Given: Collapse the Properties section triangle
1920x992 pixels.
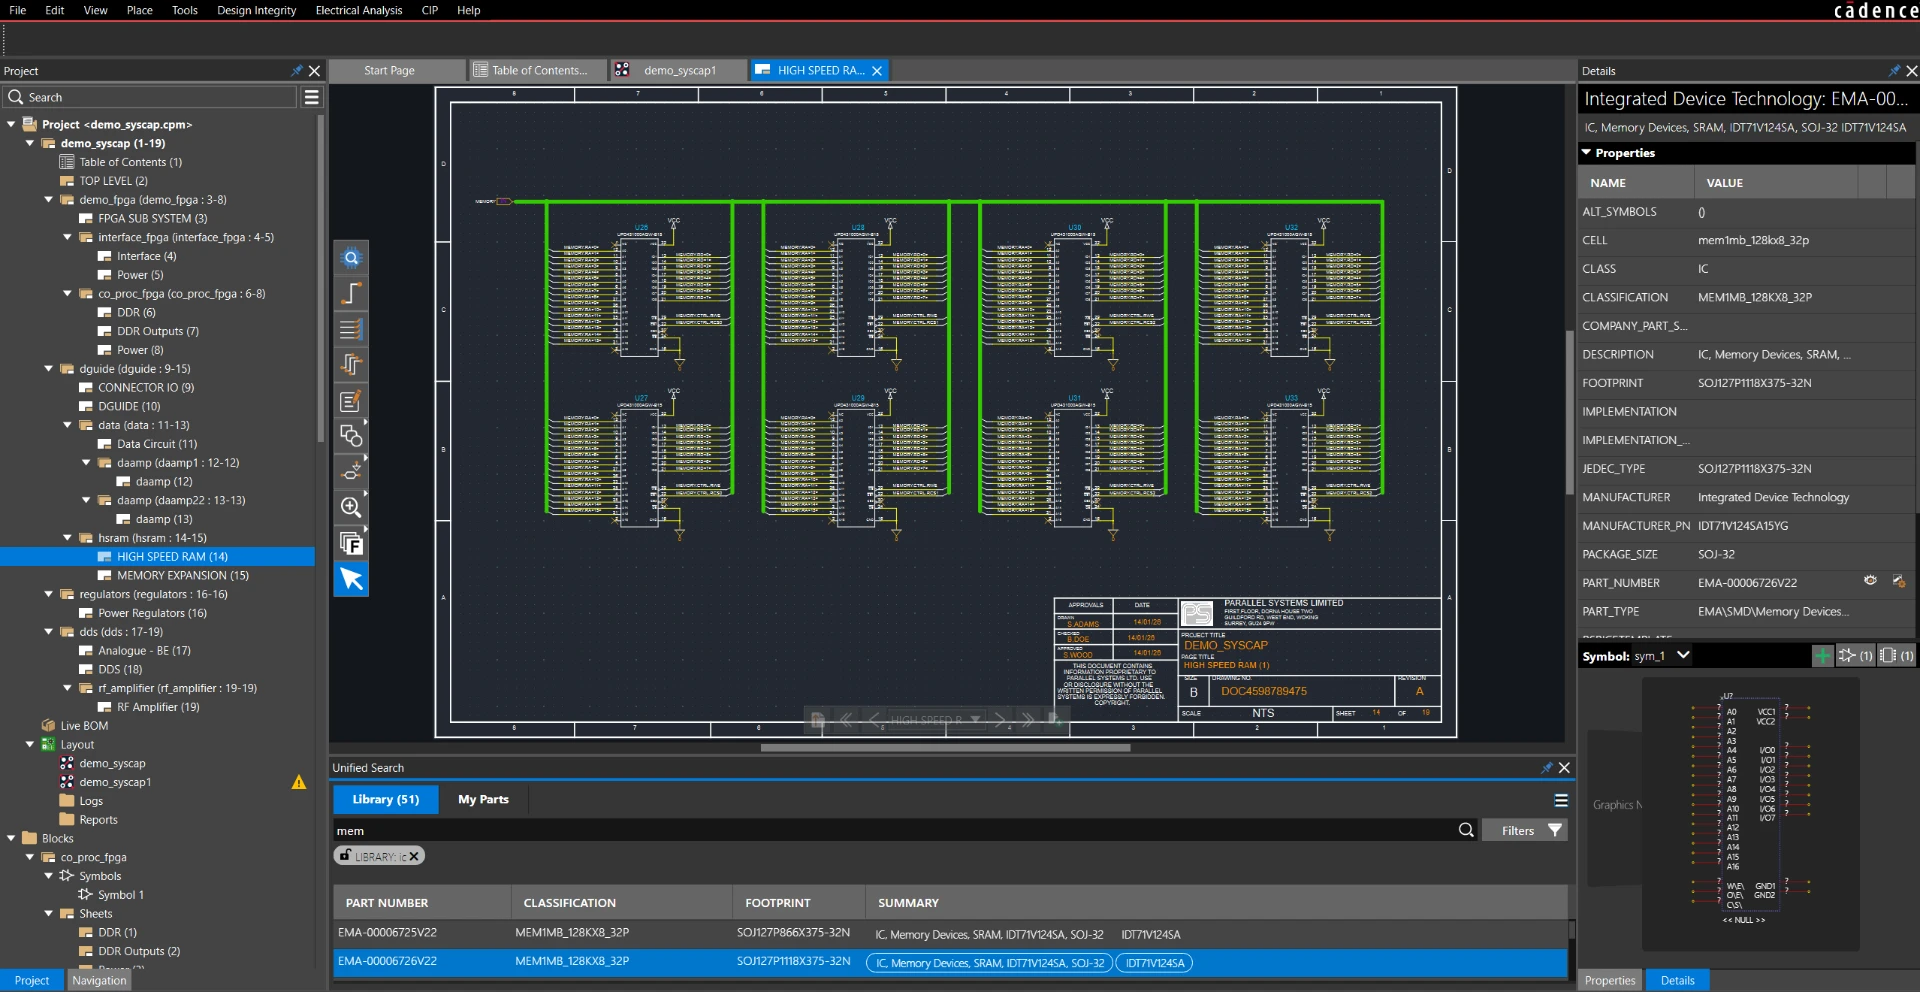Looking at the screenshot, I should pyautogui.click(x=1586, y=153).
